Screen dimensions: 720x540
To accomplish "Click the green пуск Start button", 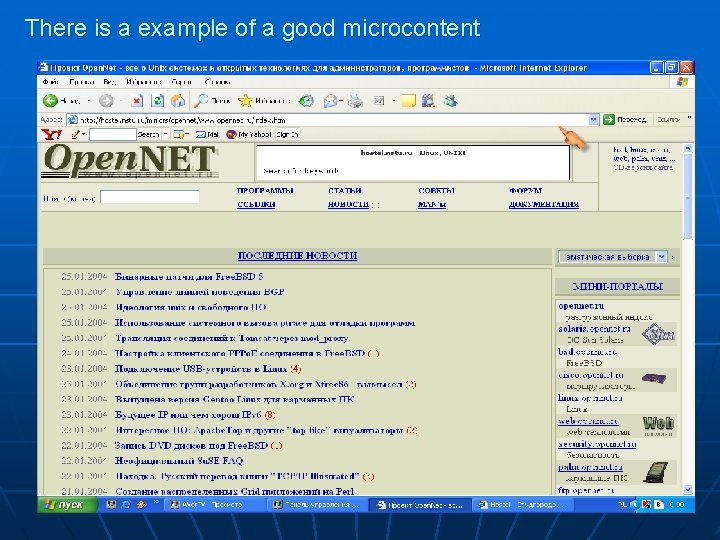I will (x=68, y=504).
